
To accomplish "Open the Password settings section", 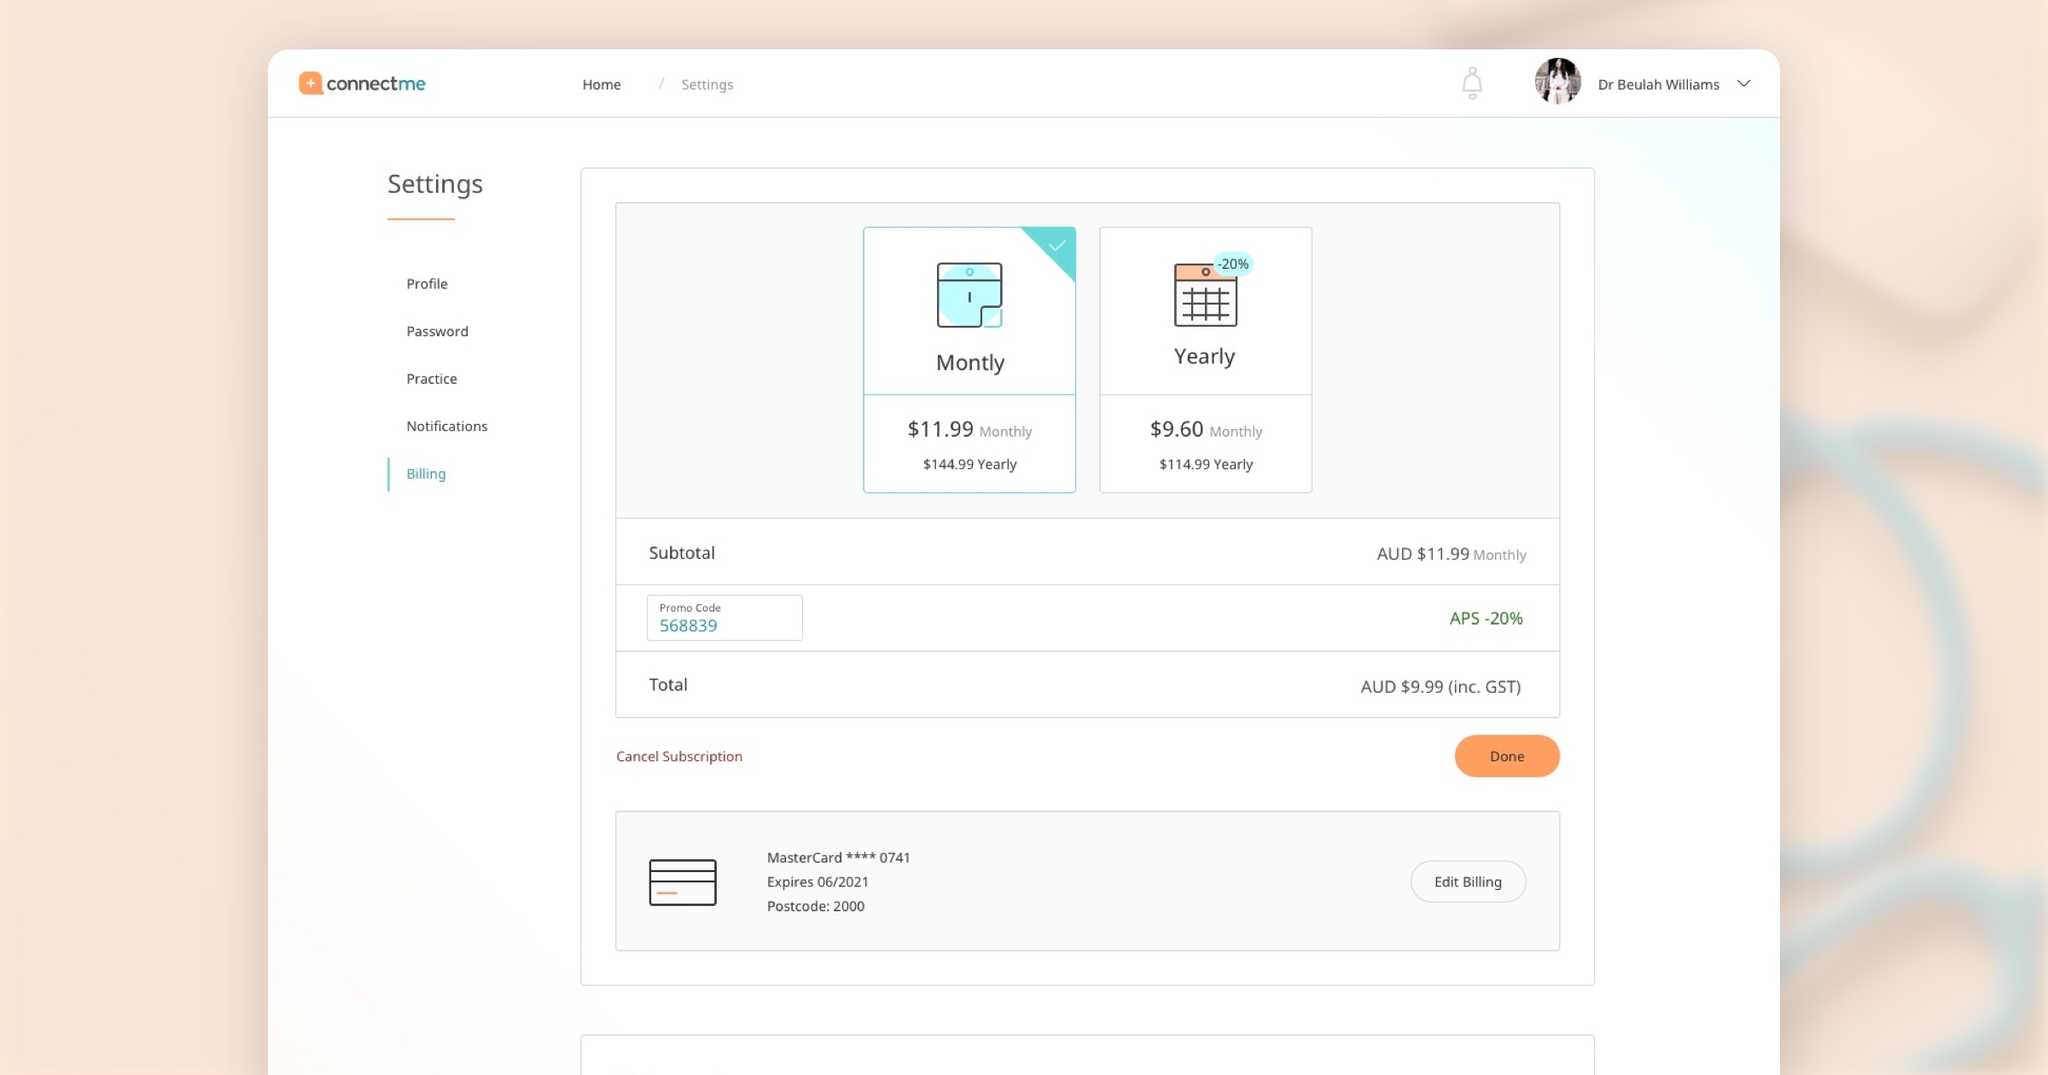I will coord(437,331).
